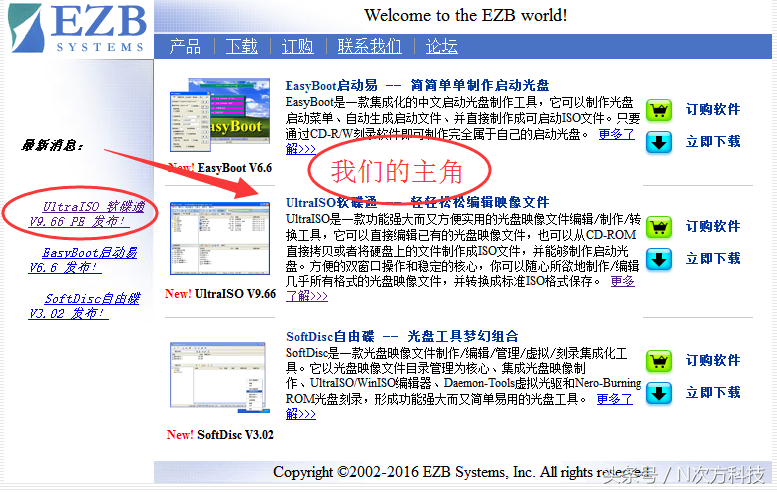Click the EZB Systems logo
This screenshot has height=492, width=777.
pos(78,28)
